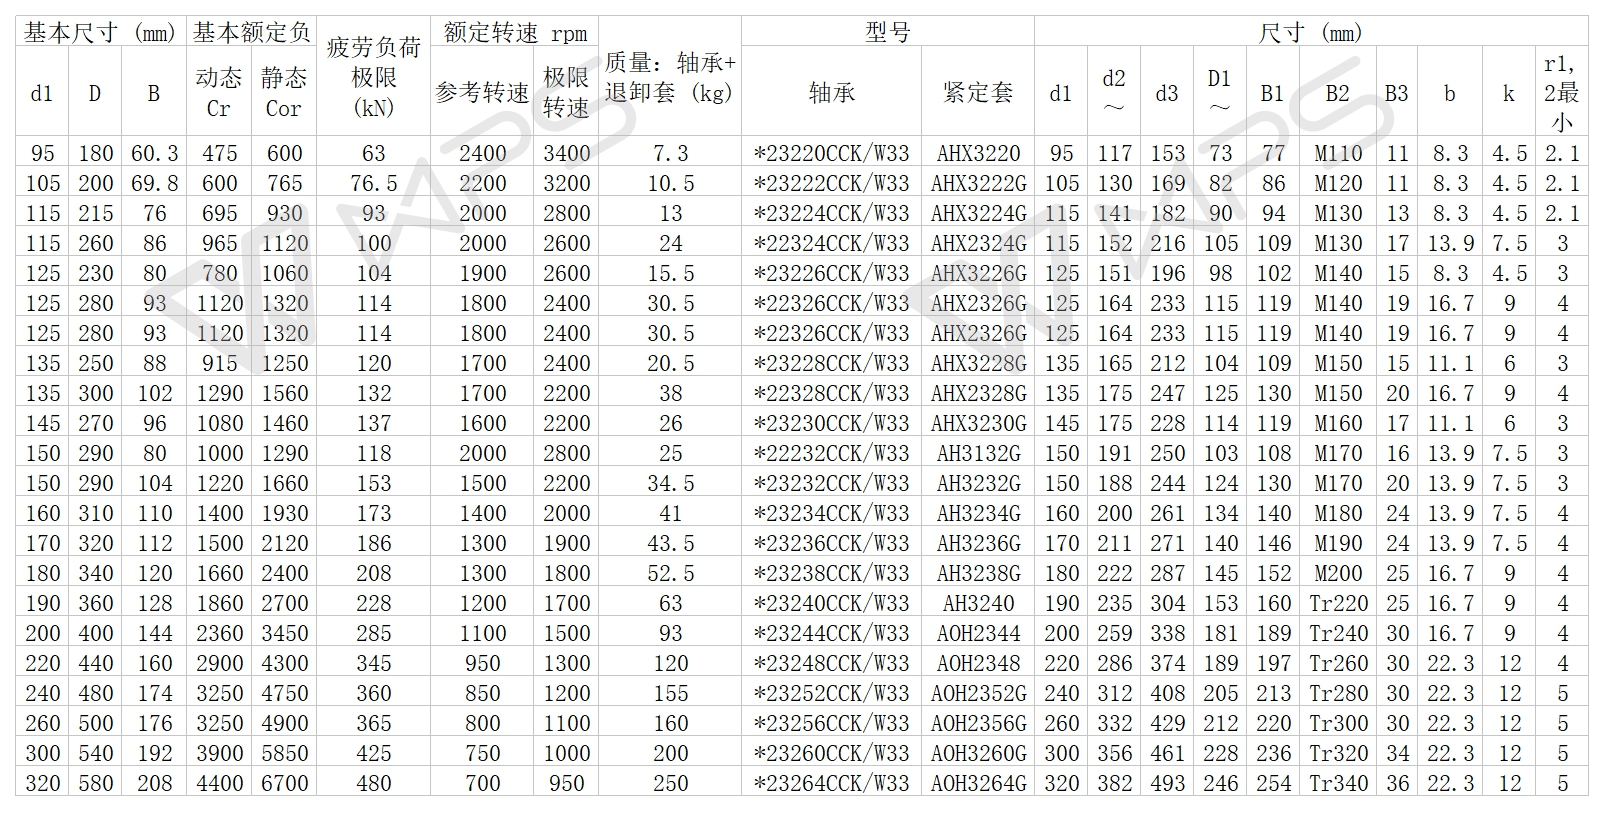Click bearing cell *23220CCK/W33
1606x813 pixels.
pyautogui.click(x=831, y=153)
